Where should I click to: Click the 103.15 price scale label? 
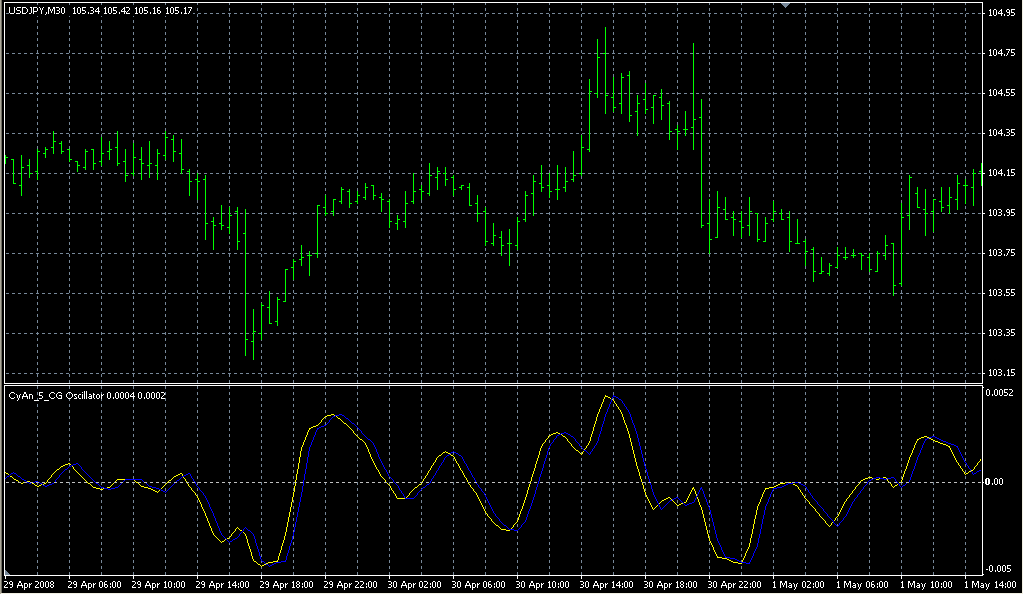pos(1001,373)
